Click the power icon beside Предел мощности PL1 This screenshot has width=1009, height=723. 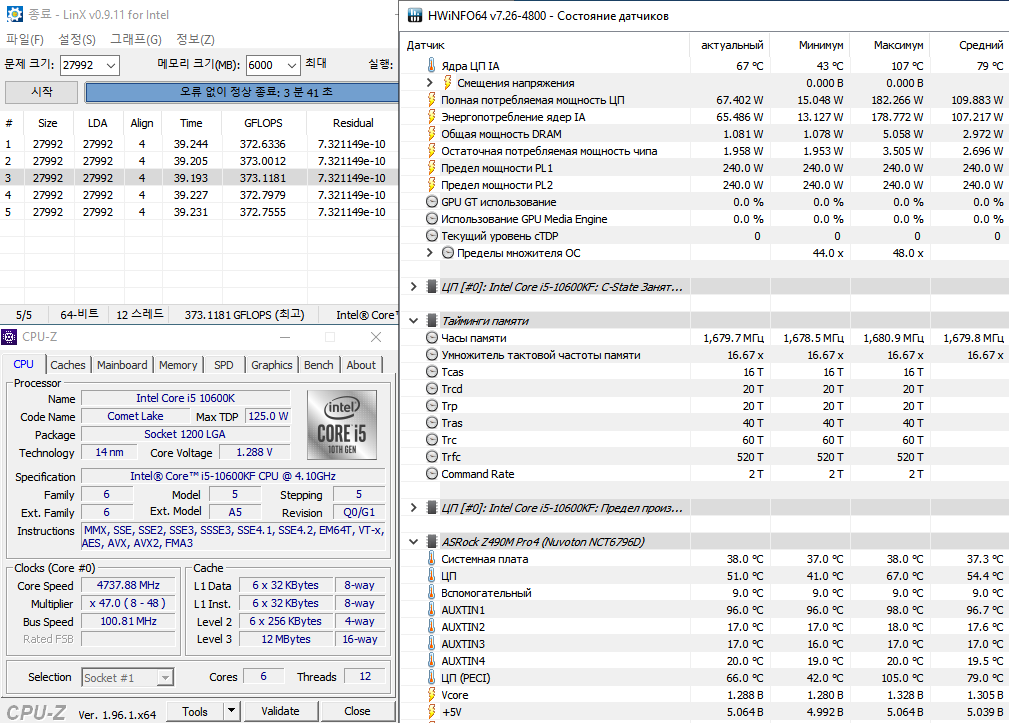click(432, 168)
